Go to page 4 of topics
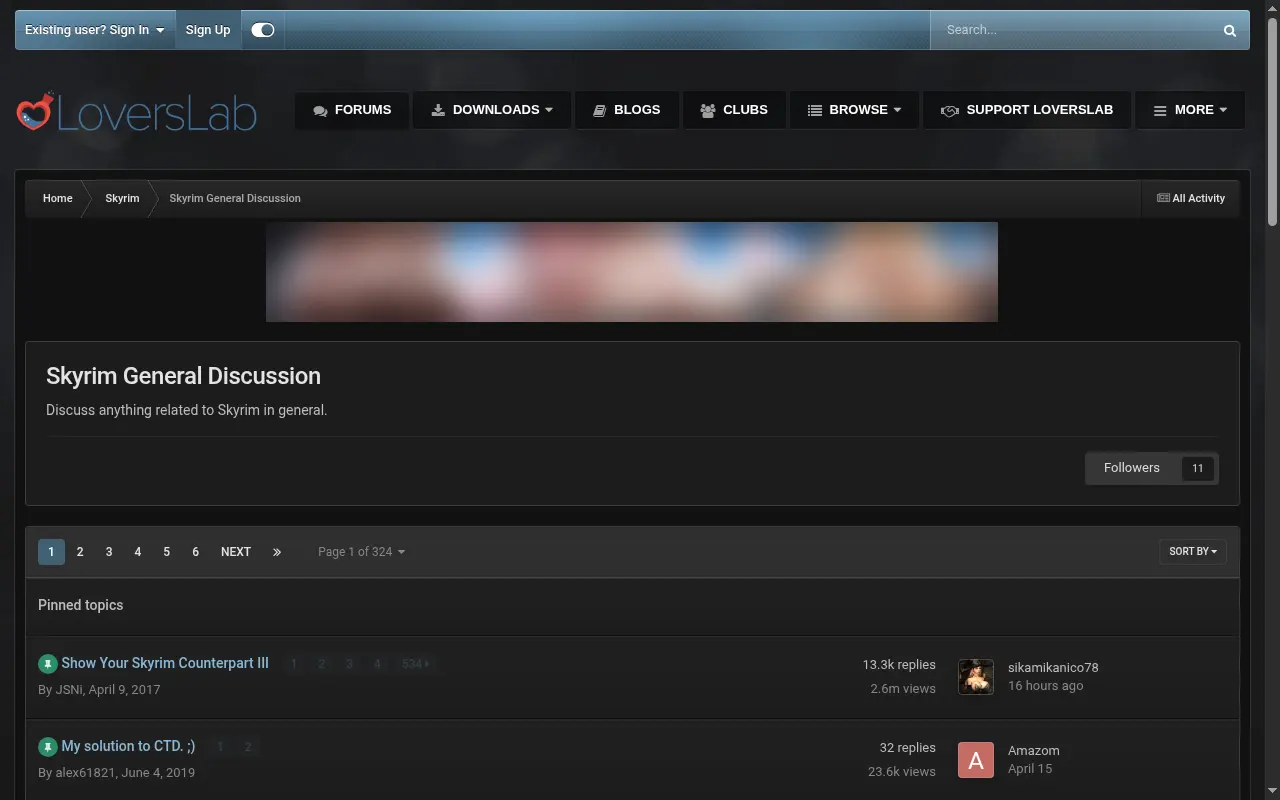This screenshot has width=1280, height=800. [x=138, y=552]
